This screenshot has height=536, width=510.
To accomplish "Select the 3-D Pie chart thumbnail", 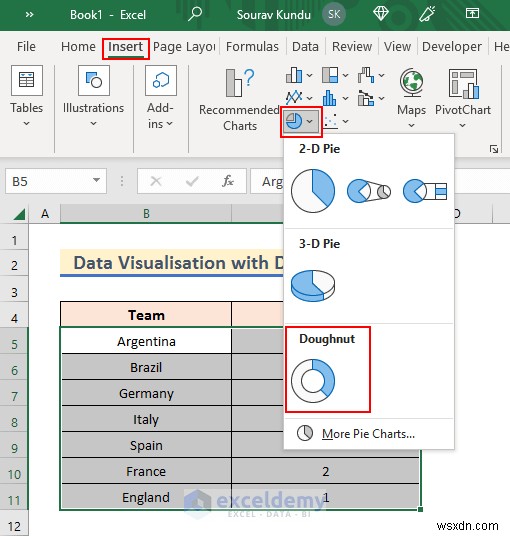I will [313, 286].
